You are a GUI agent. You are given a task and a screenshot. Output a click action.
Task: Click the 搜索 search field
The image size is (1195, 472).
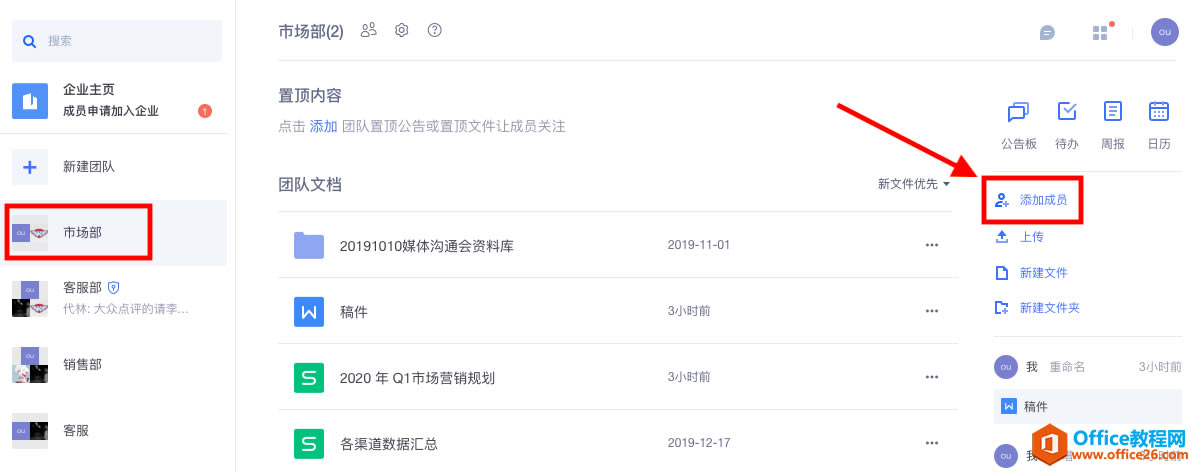pos(117,41)
